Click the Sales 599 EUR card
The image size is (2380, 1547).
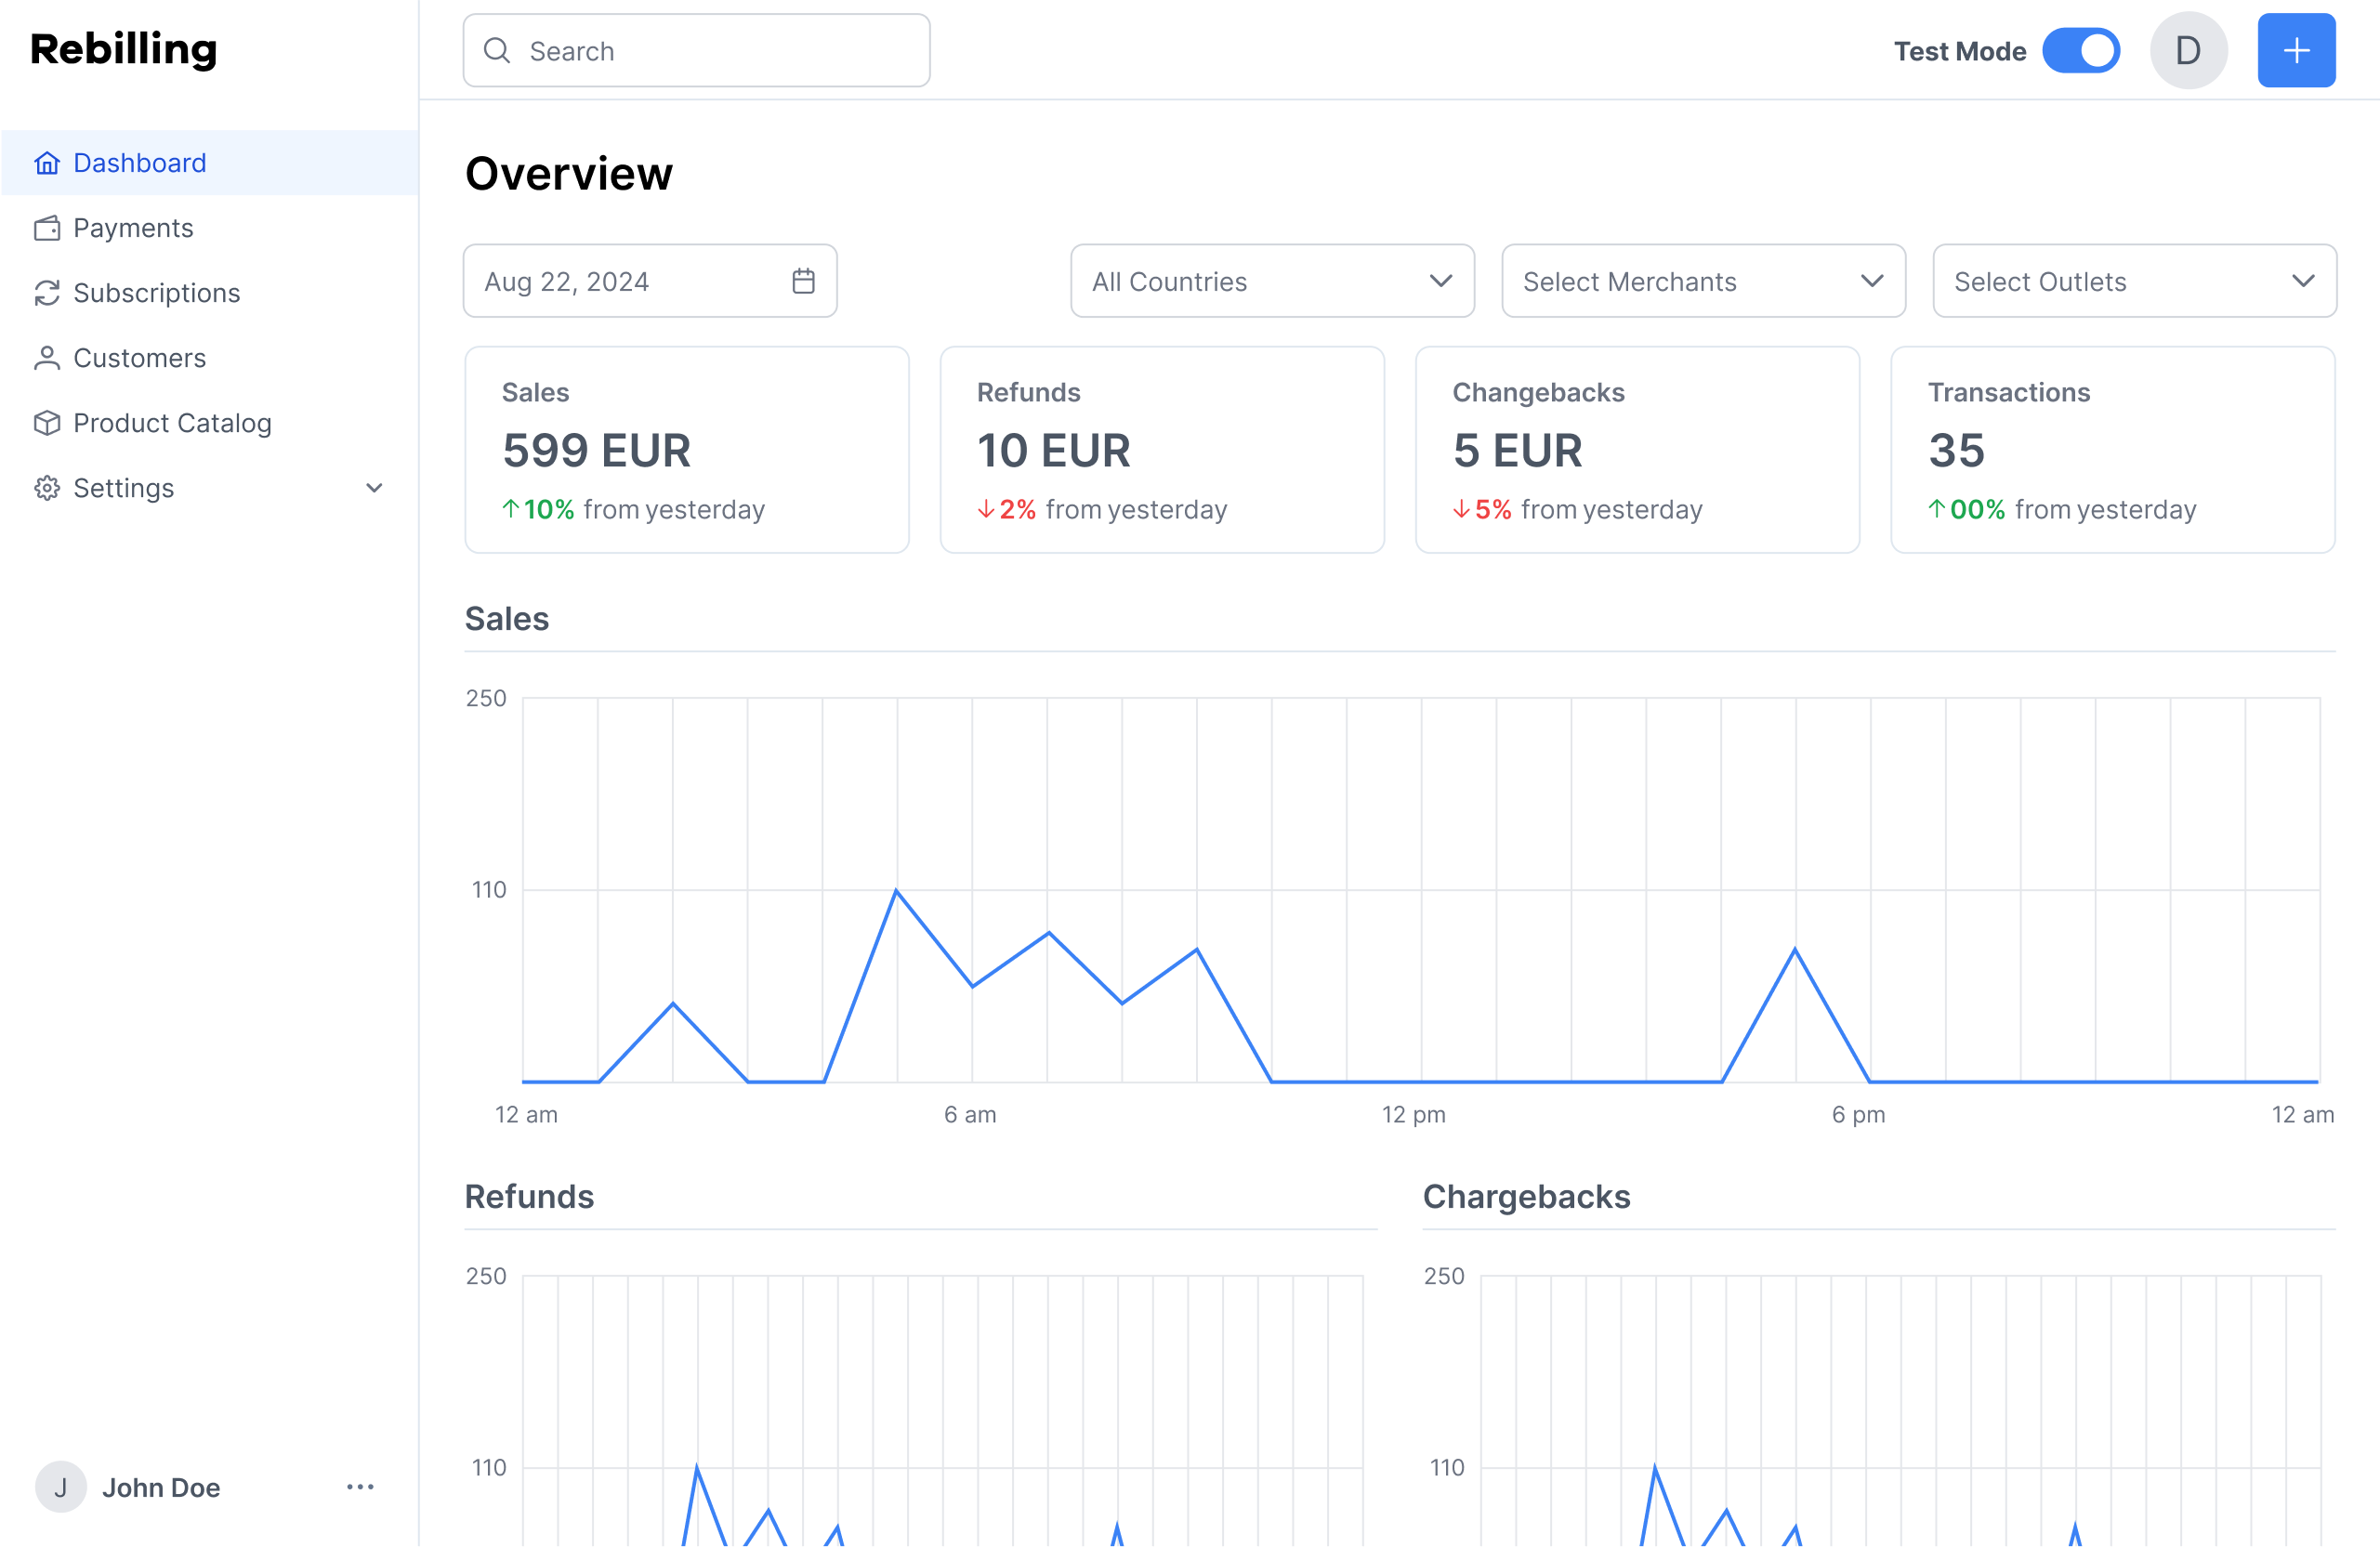(687, 450)
